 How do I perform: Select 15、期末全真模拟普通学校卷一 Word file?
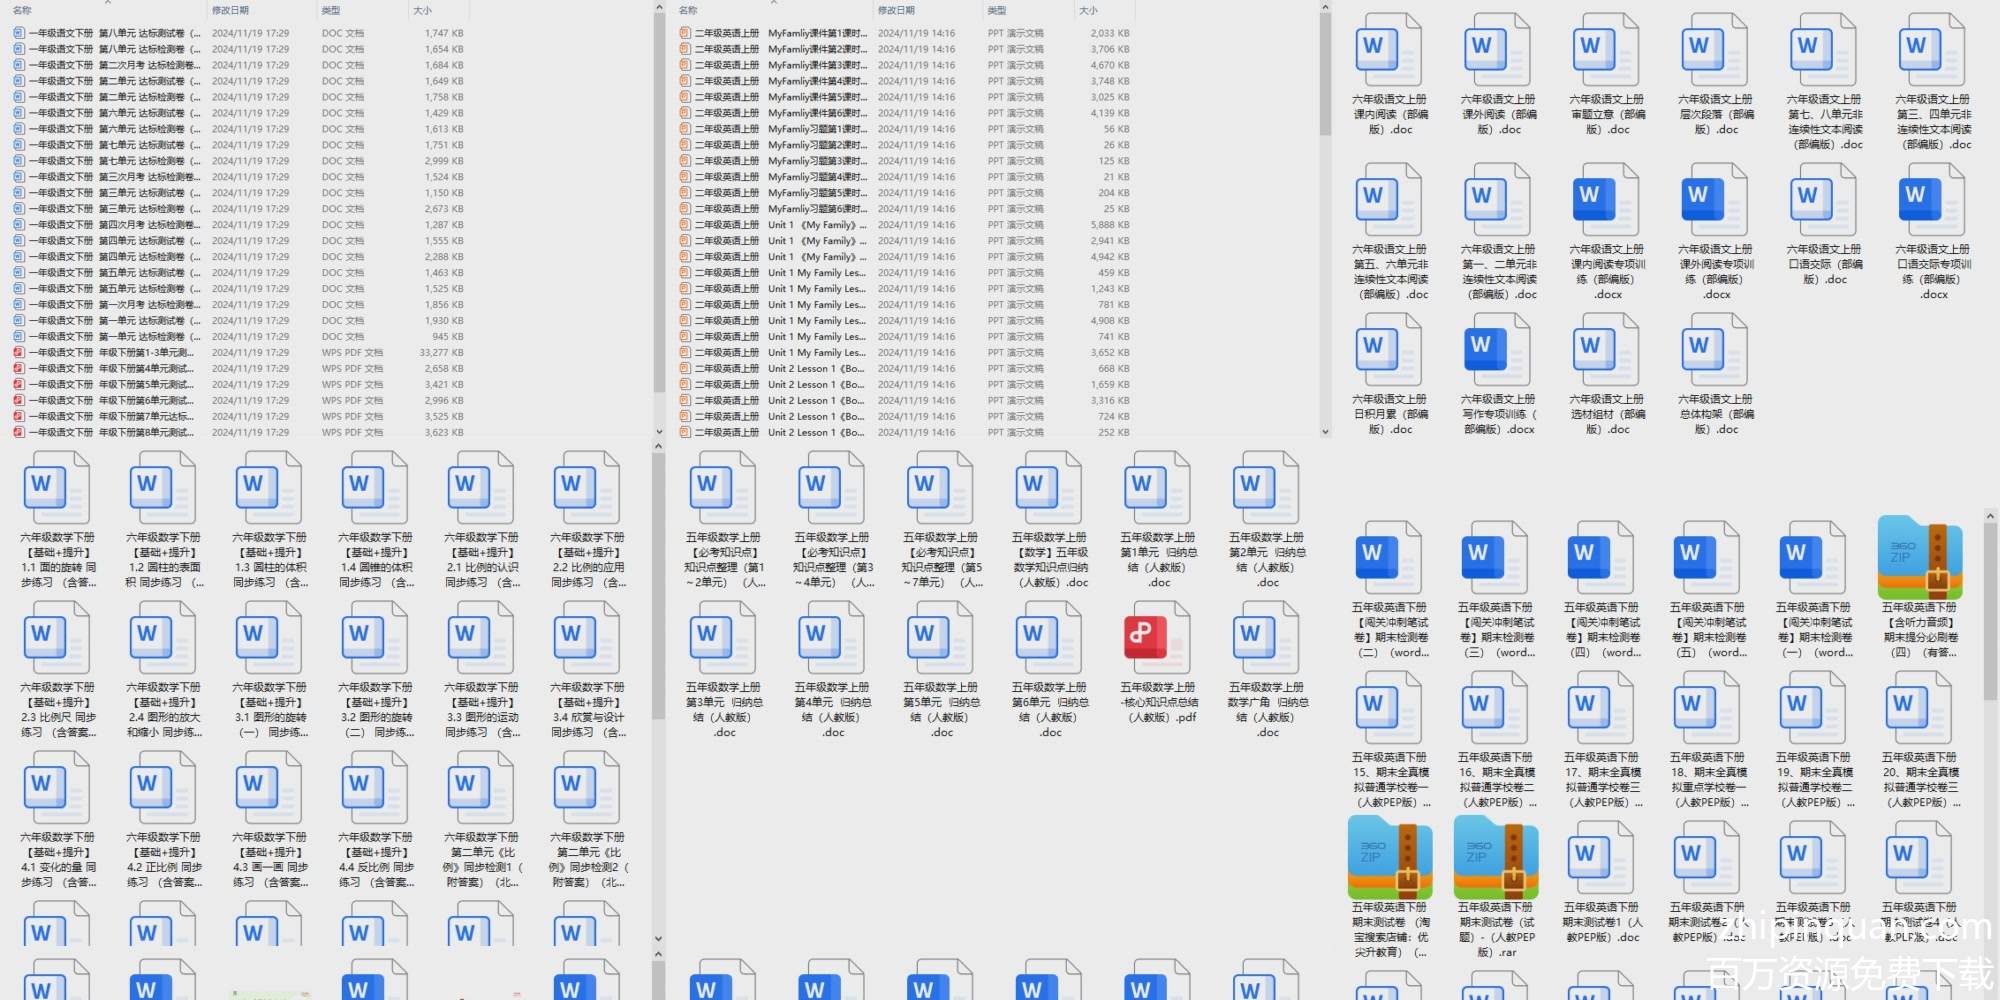1389,708
